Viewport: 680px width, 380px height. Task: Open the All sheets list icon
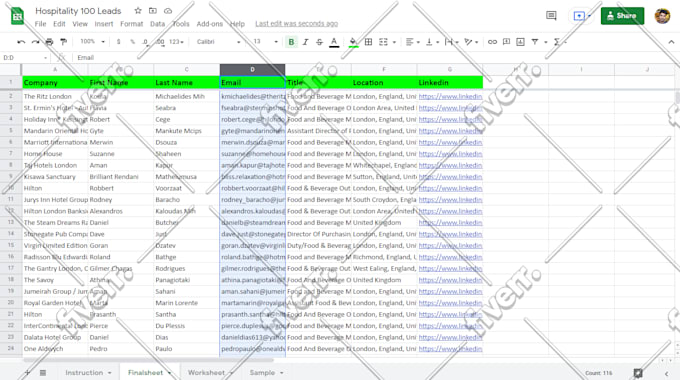43,373
